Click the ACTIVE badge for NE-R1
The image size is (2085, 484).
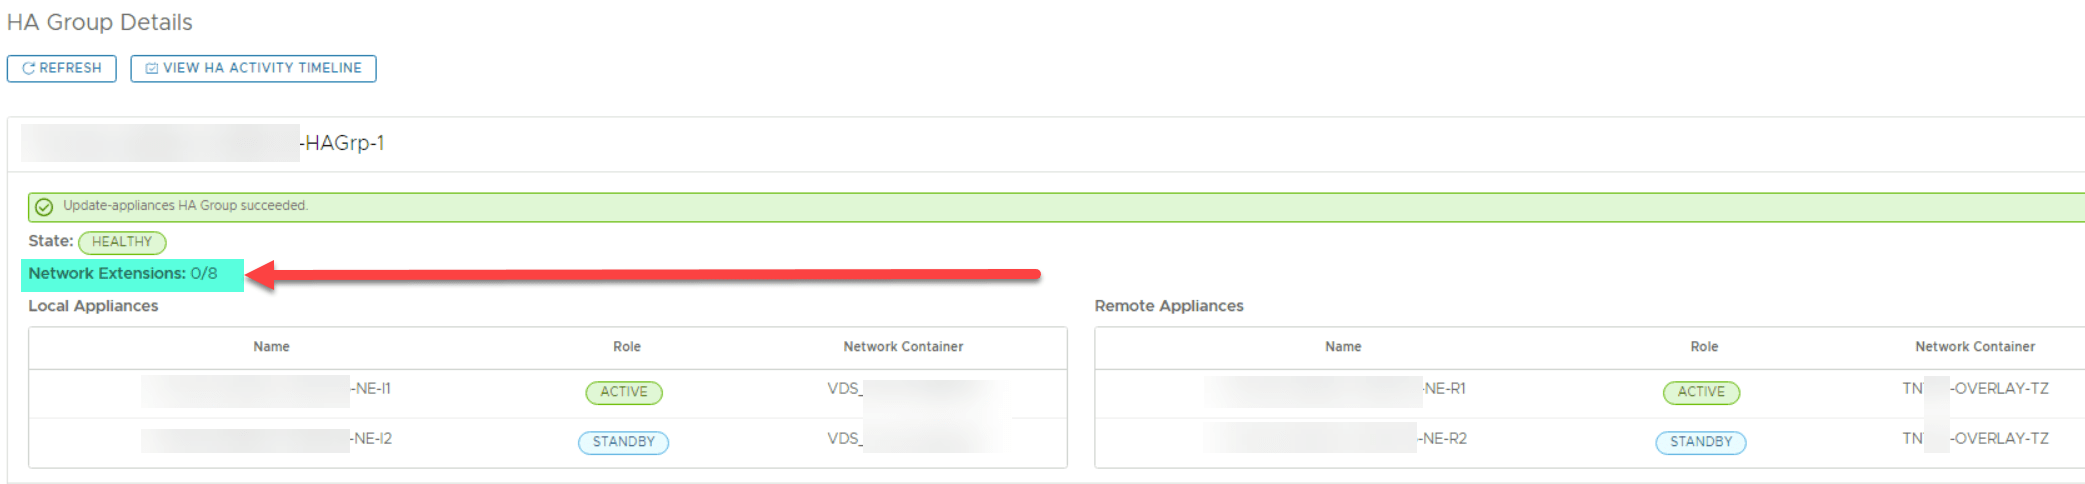click(1701, 392)
